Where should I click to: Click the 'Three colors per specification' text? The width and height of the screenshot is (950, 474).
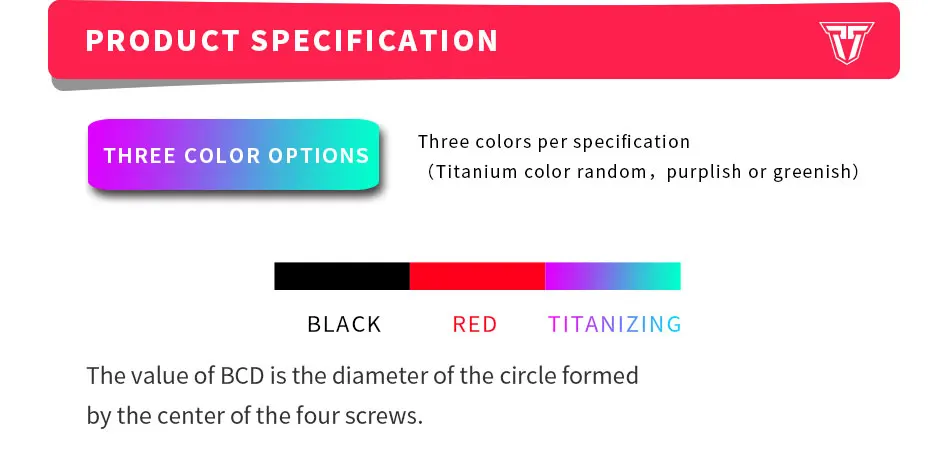click(554, 142)
